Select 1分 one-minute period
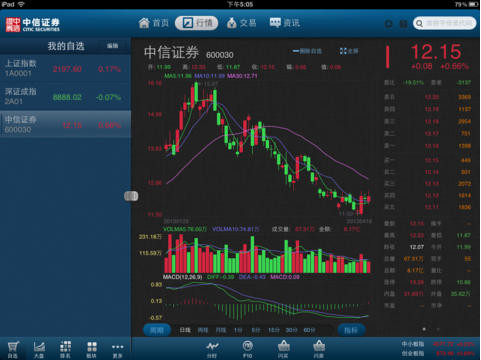 point(238,330)
